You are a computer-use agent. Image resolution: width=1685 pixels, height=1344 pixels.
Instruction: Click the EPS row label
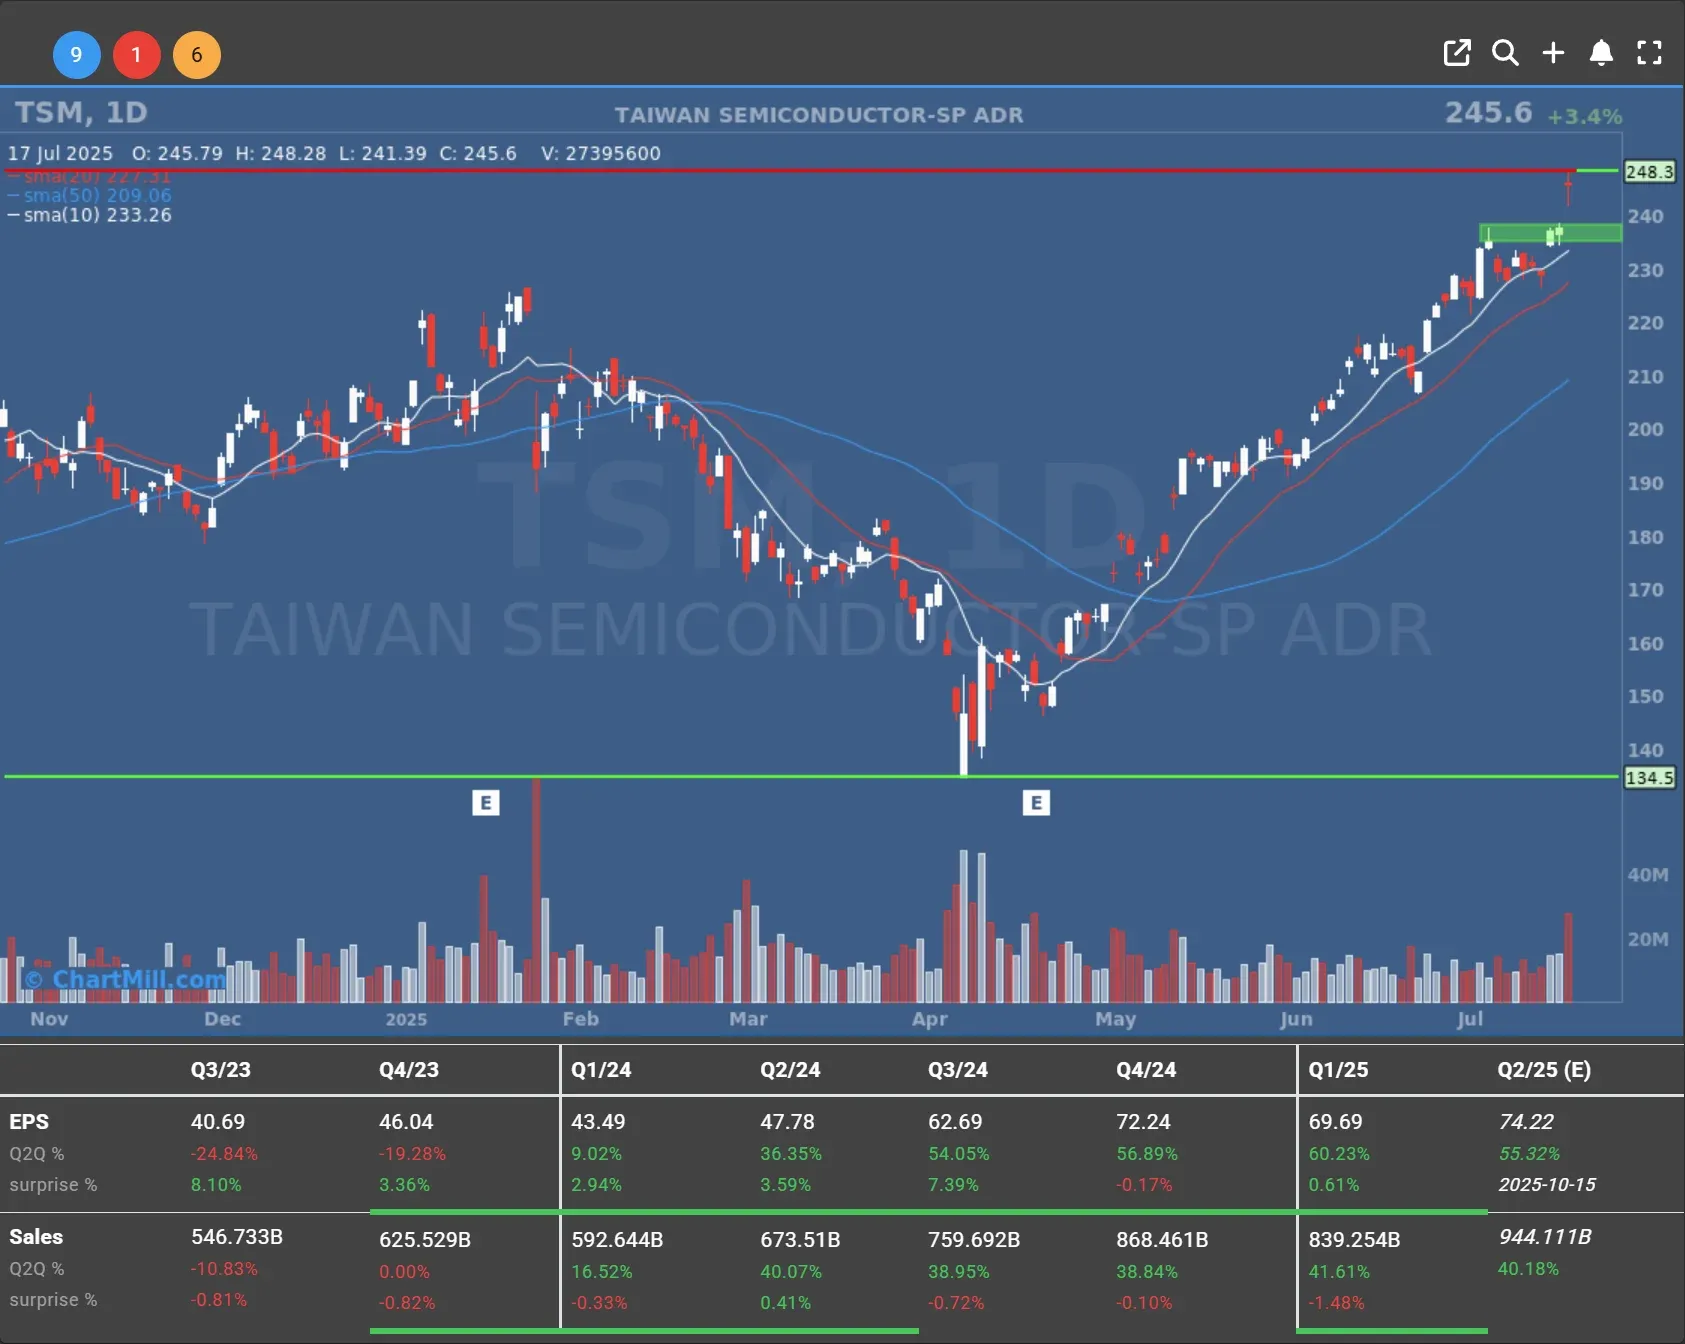pos(29,1122)
